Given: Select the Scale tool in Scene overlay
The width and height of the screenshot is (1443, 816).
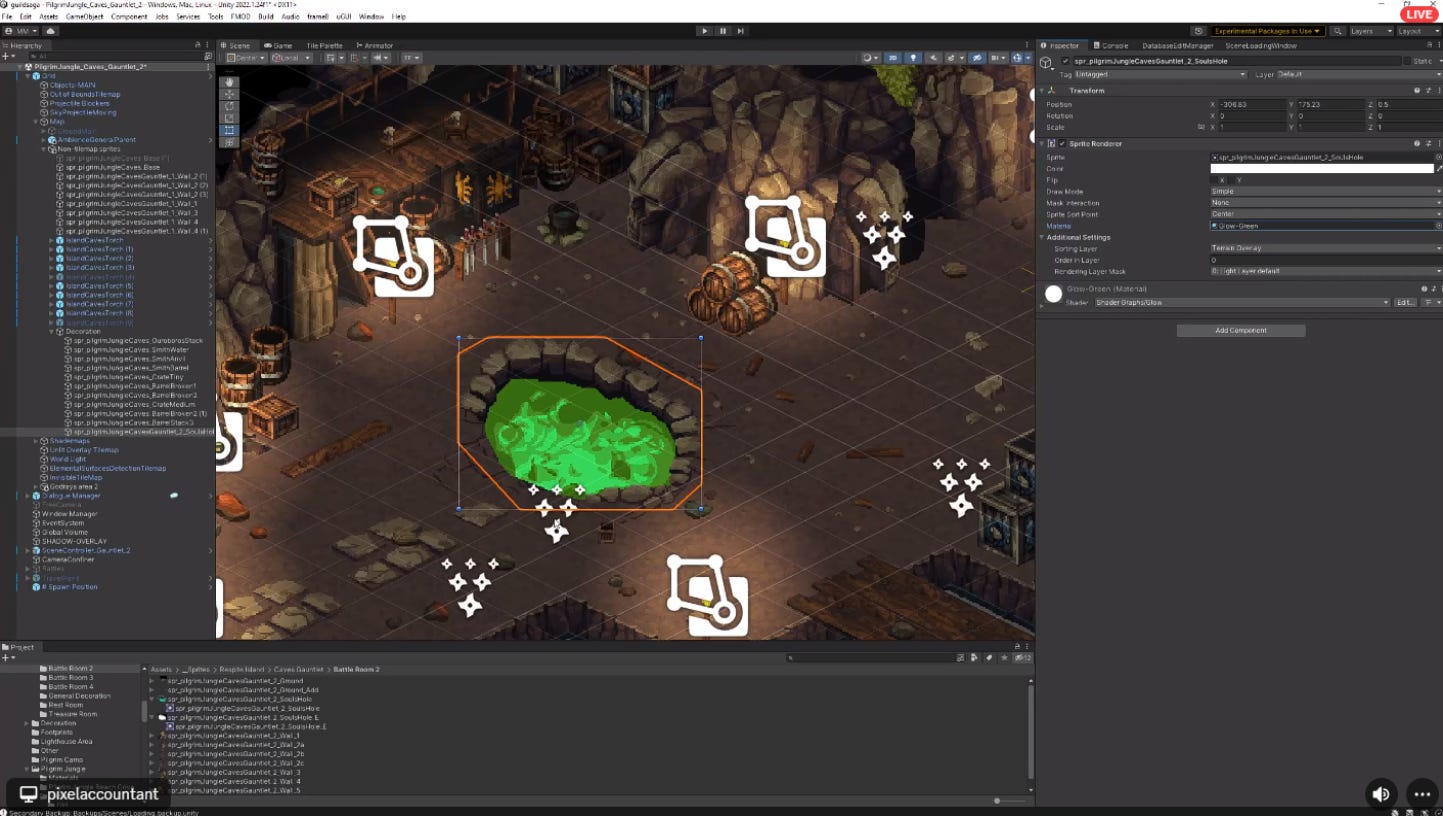Looking at the screenshot, I should (x=229, y=118).
